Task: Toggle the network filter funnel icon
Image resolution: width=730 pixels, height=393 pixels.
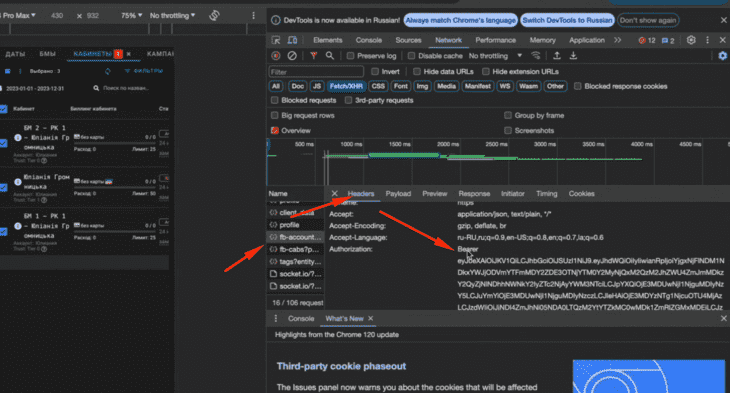Action: pyautogui.click(x=314, y=56)
